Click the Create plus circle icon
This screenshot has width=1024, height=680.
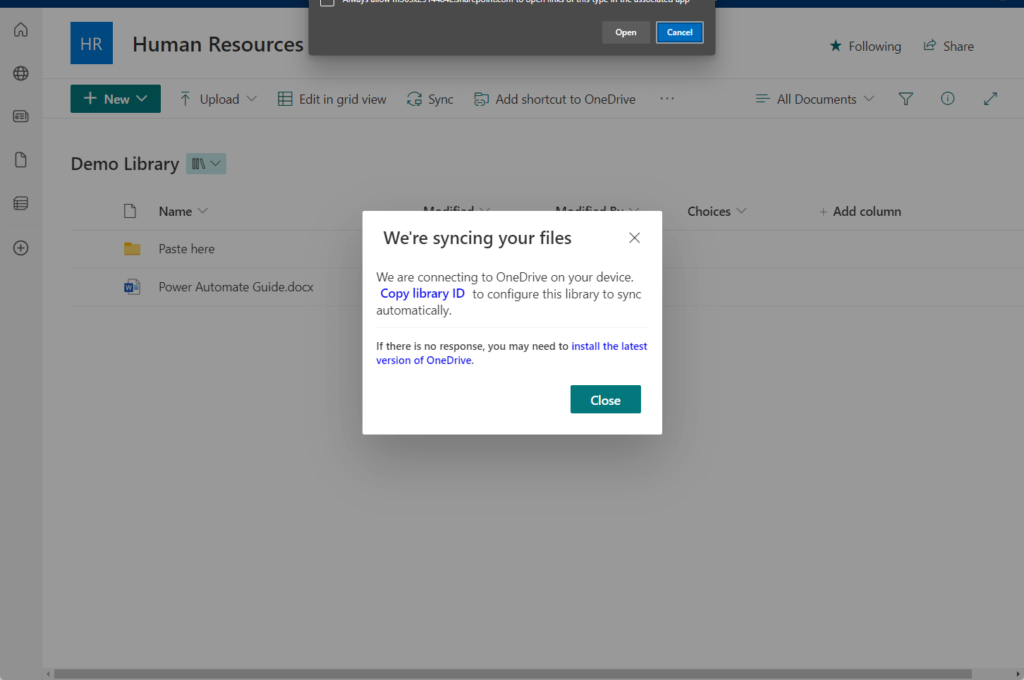(21, 248)
